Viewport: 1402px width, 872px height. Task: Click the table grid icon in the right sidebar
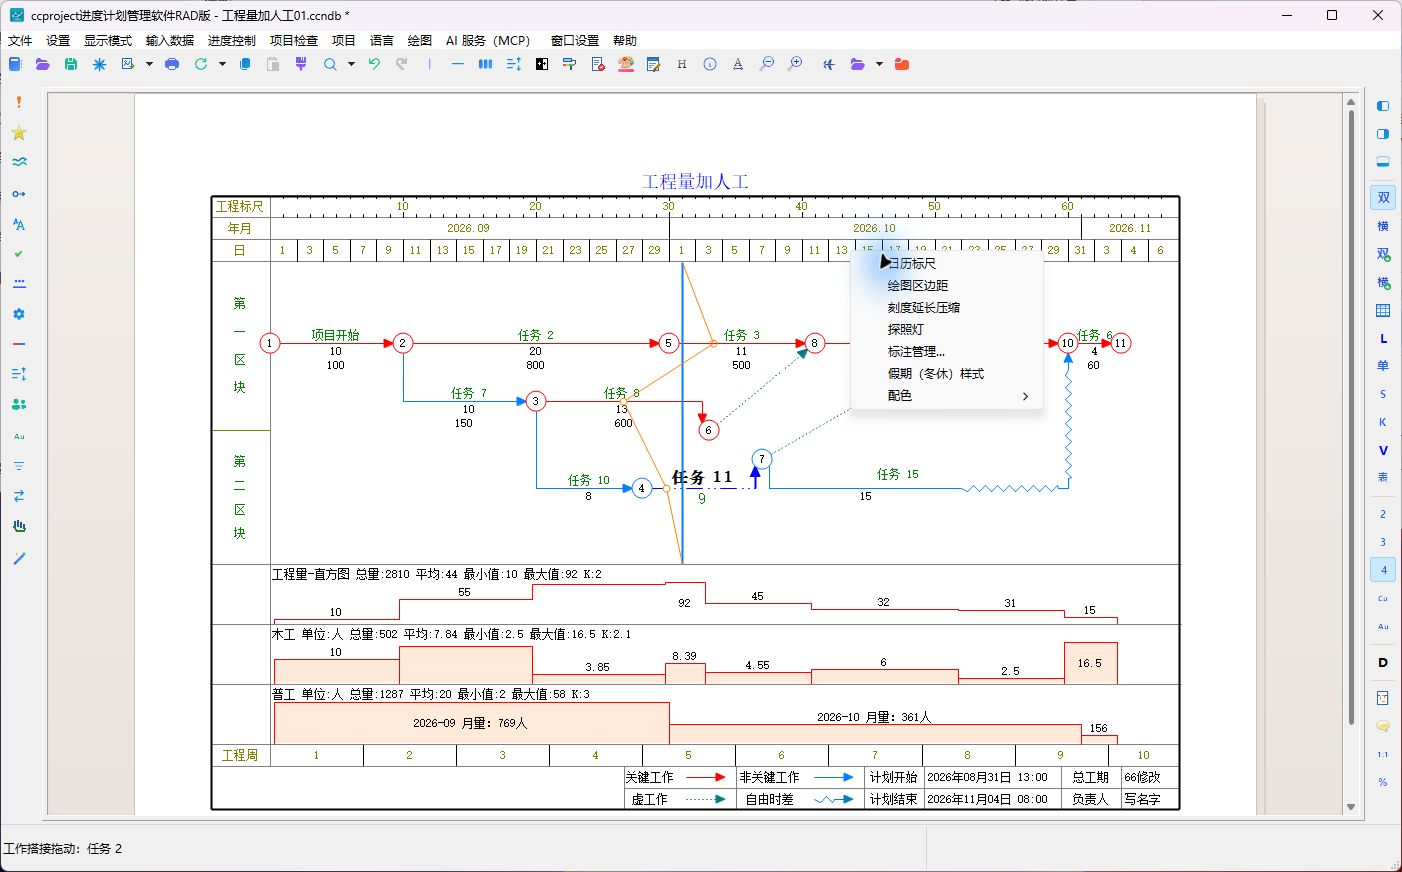pyautogui.click(x=1383, y=311)
